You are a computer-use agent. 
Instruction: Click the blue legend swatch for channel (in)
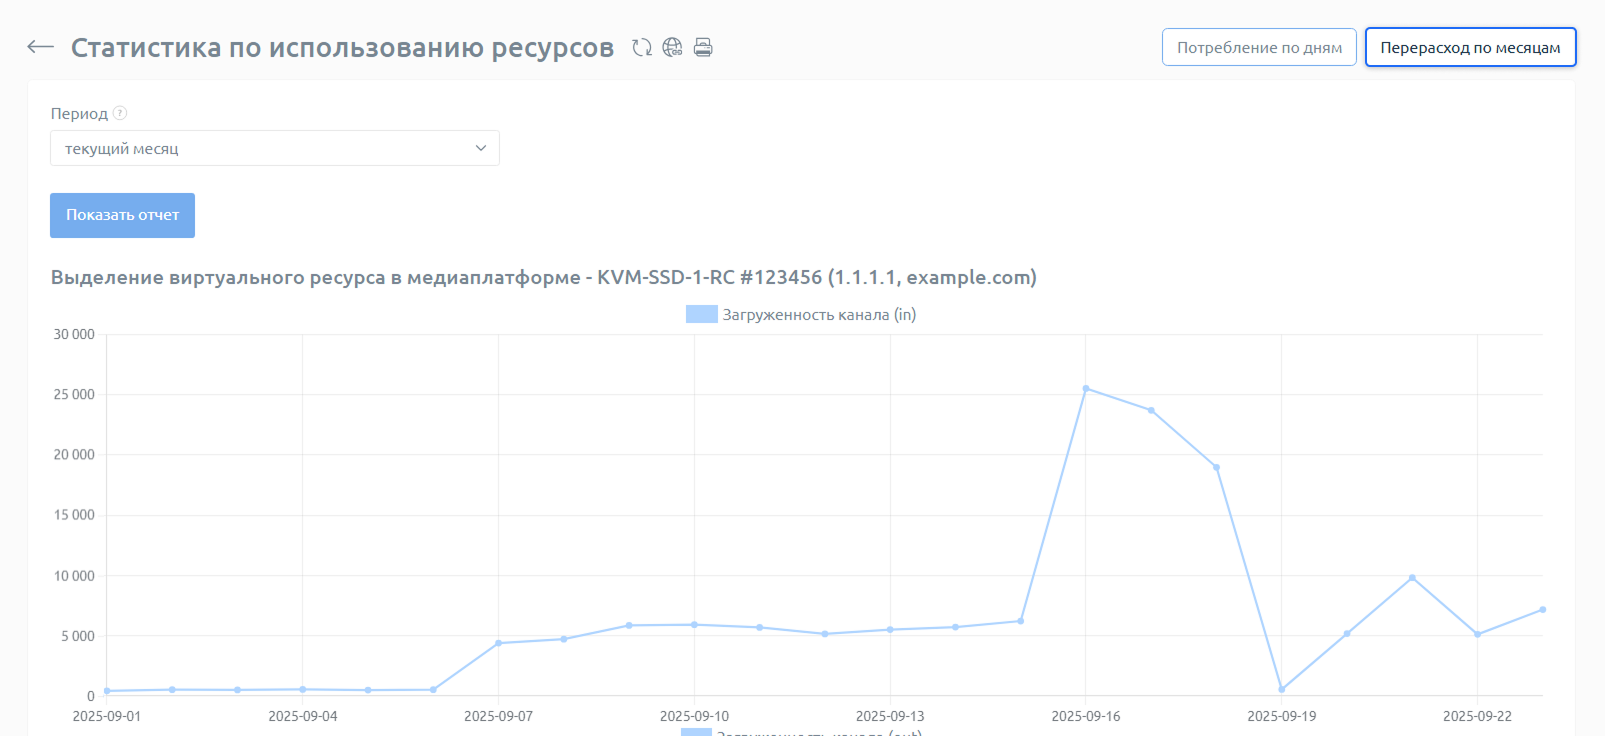click(x=701, y=315)
